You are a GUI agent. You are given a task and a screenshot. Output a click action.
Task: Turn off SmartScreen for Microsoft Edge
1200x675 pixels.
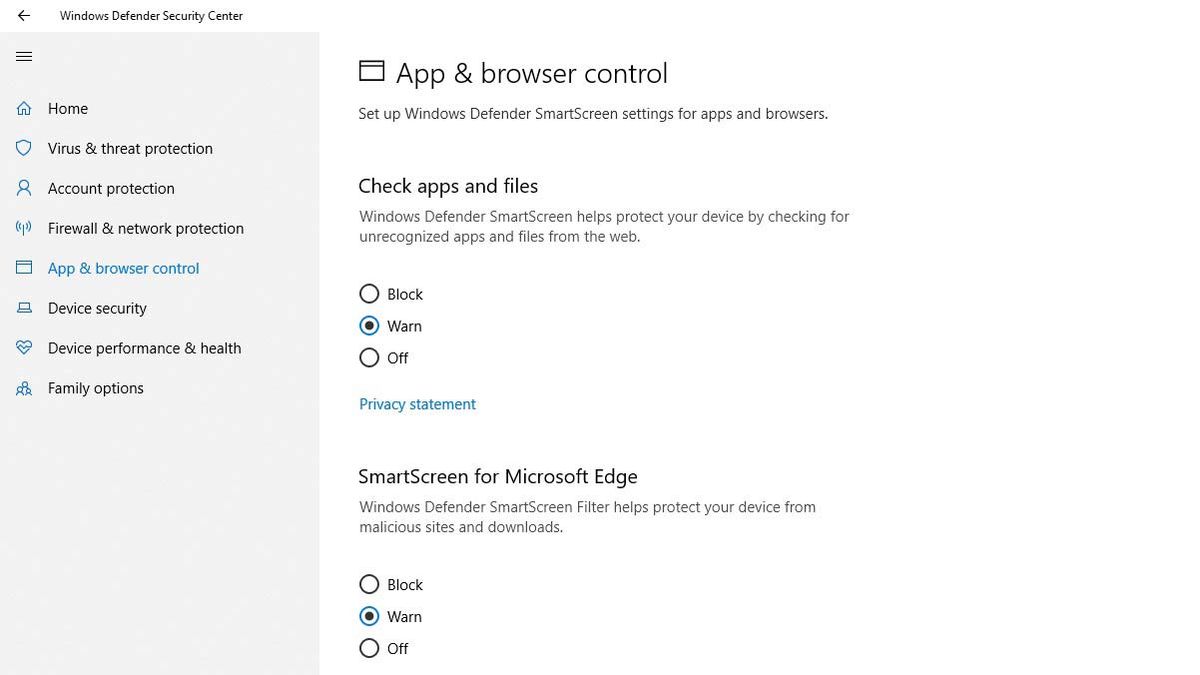tap(369, 648)
